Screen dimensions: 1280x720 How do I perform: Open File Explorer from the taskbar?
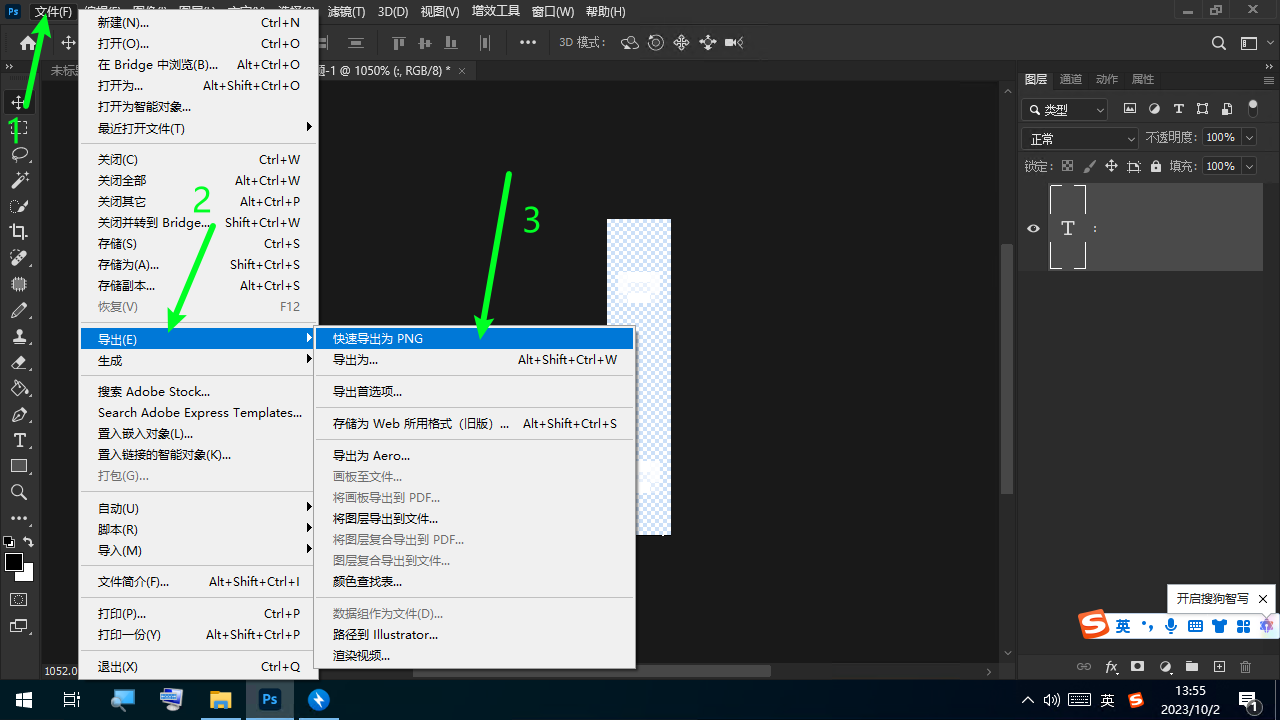[219, 699]
